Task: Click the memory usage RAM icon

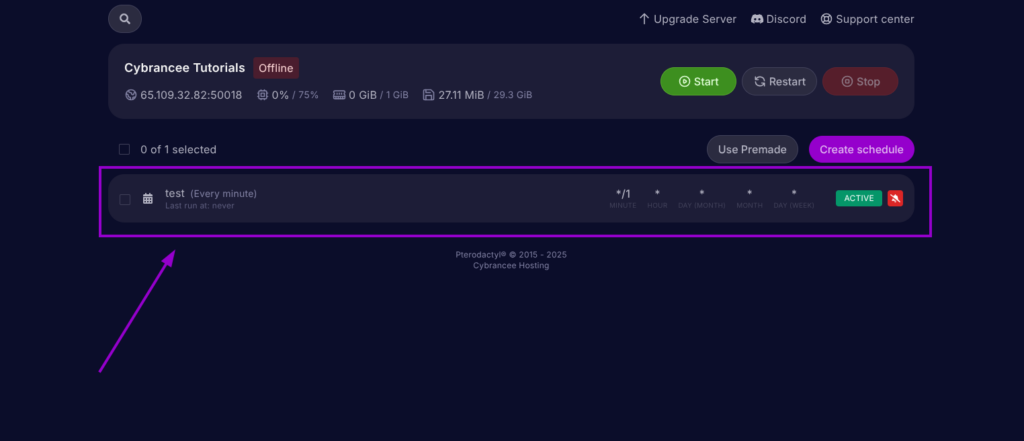Action: pyautogui.click(x=339, y=95)
